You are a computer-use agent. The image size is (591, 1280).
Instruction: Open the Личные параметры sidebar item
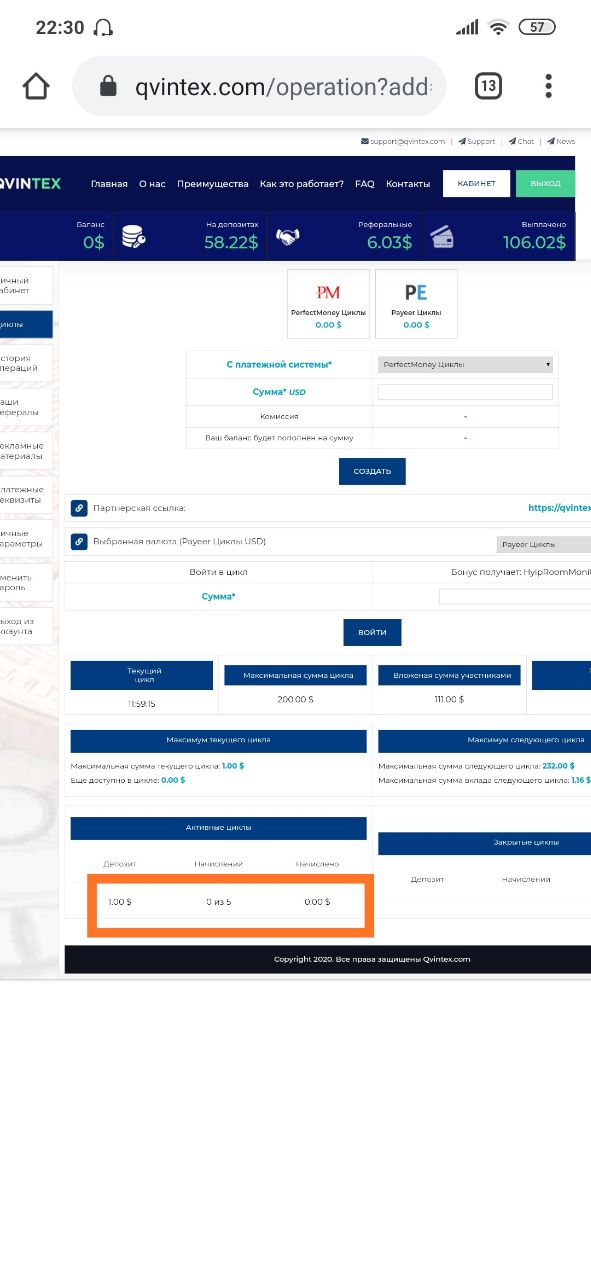(x=26, y=538)
